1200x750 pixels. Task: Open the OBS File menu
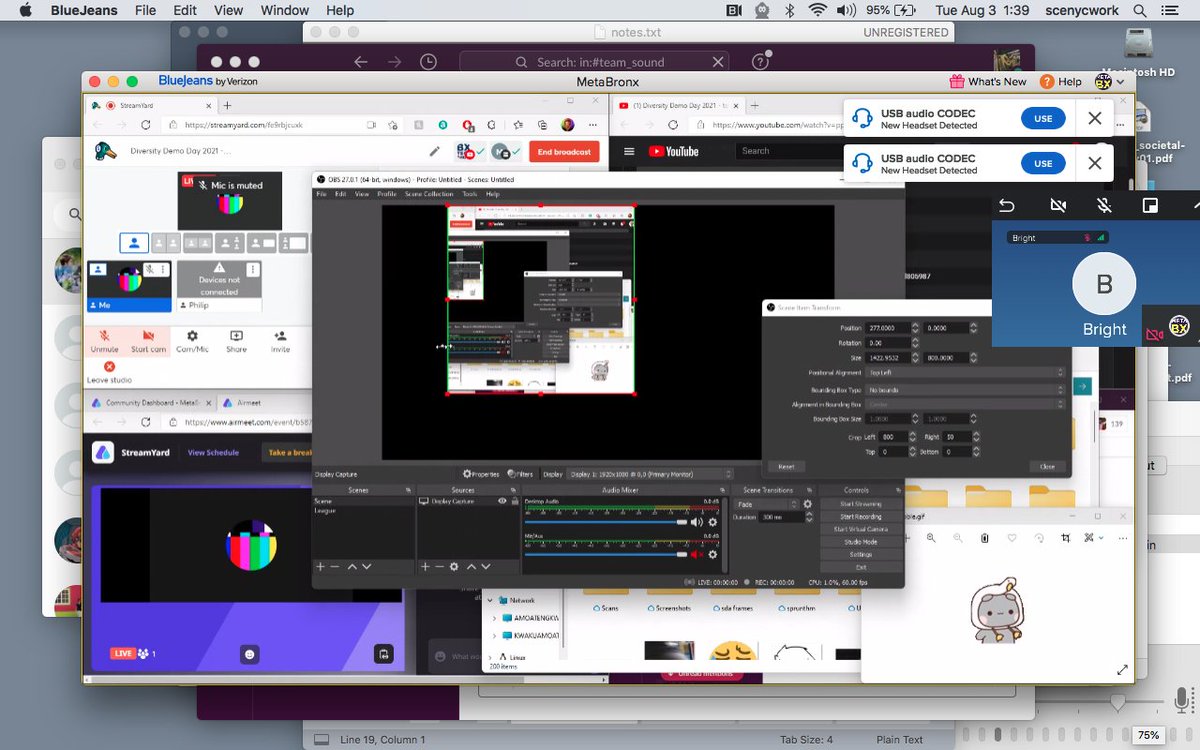(322, 194)
